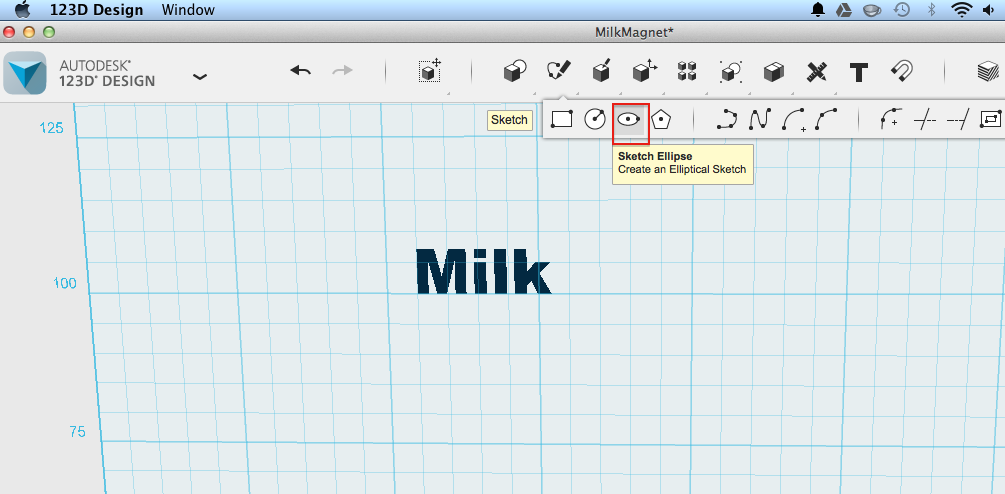The image size is (1005, 494).
Task: Select the Sketch Circle tool
Action: click(x=595, y=119)
